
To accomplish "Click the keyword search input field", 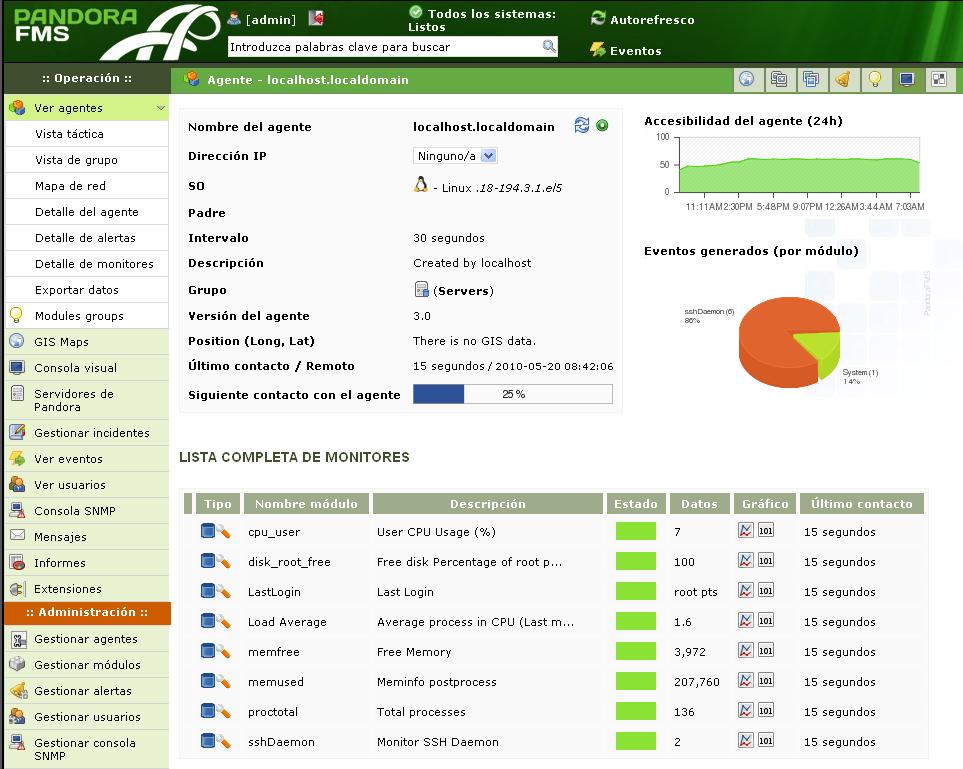I will tap(383, 47).
